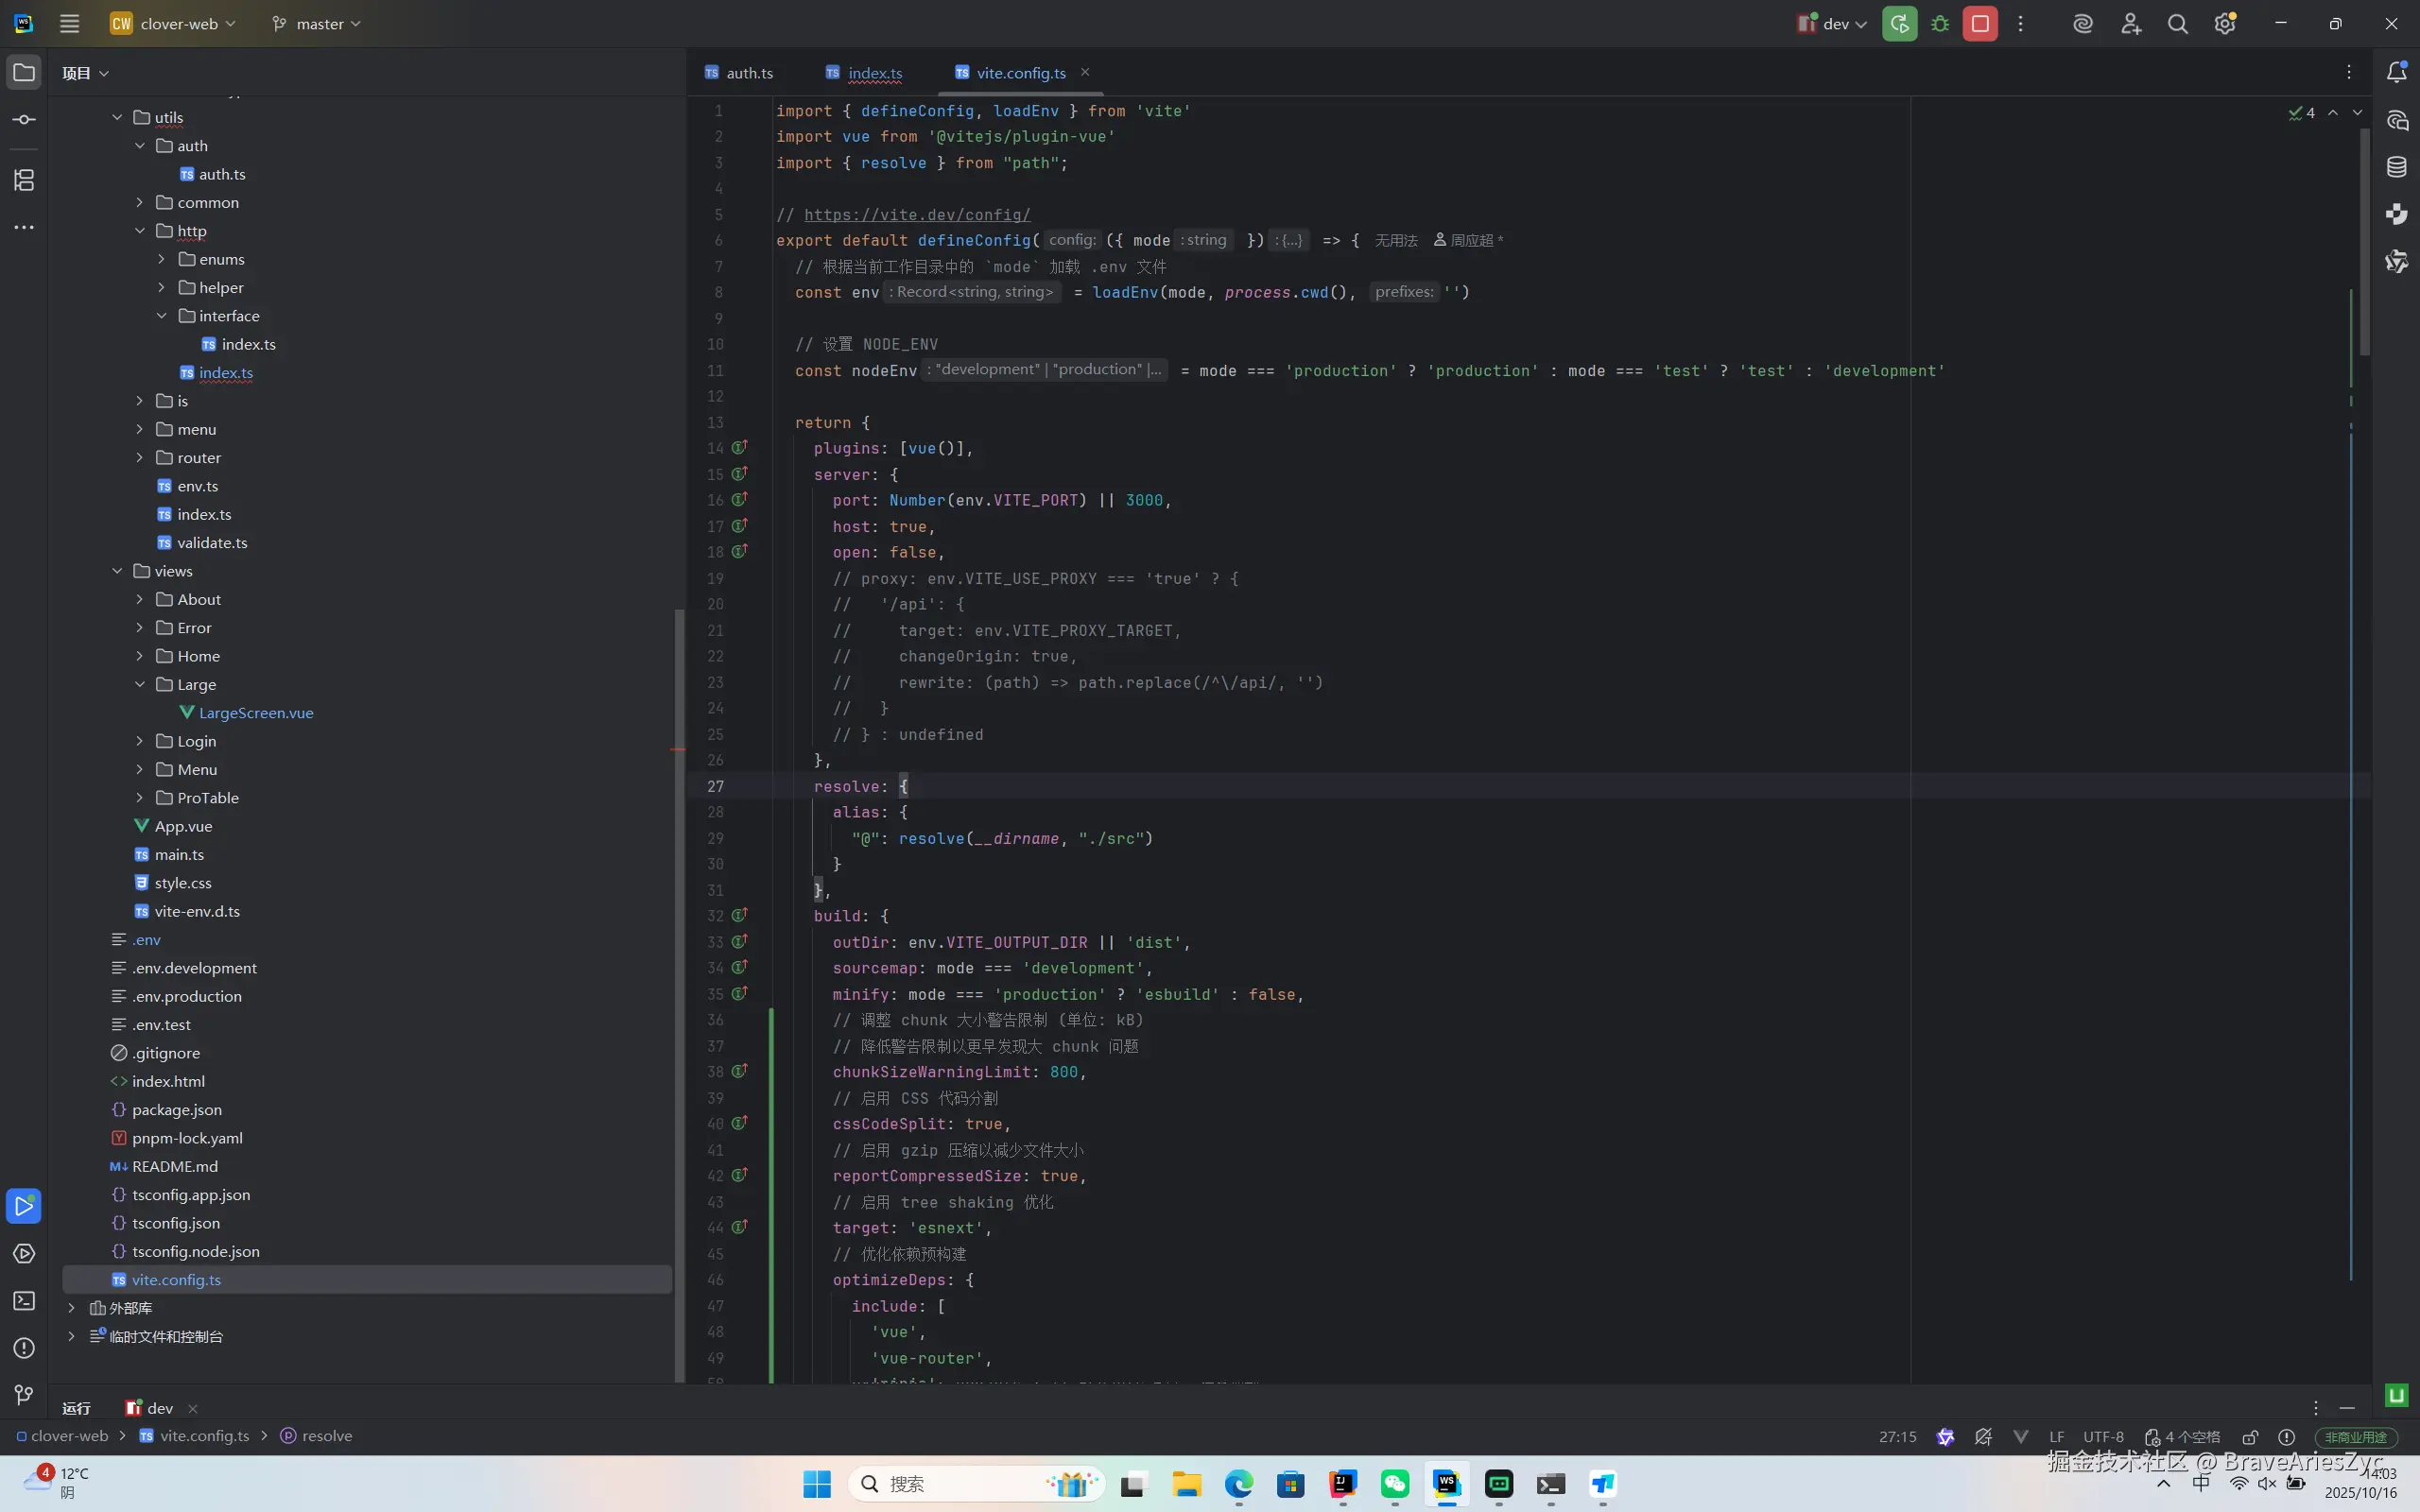Click the UTF-8 encoding in status bar
Screen dimensions: 2420x1512
point(2103,1437)
